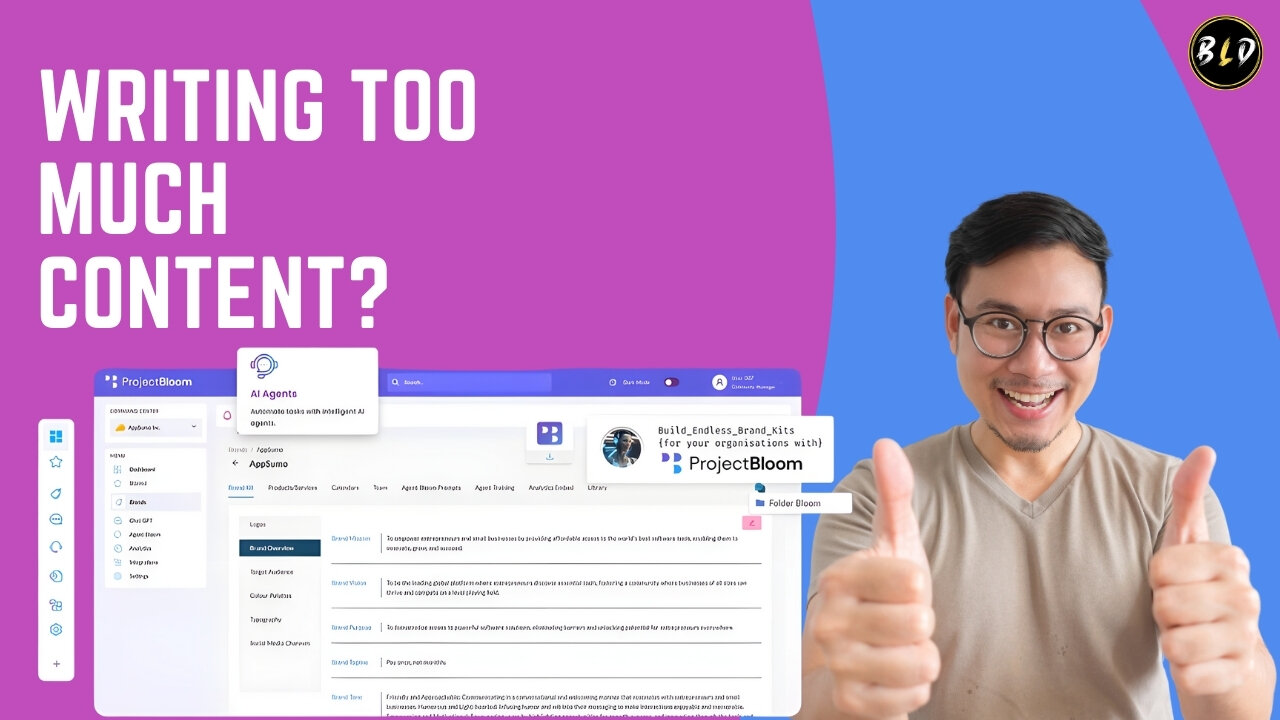Switch to the Agent Training tab
The image size is (1280, 720).
[x=495, y=488]
